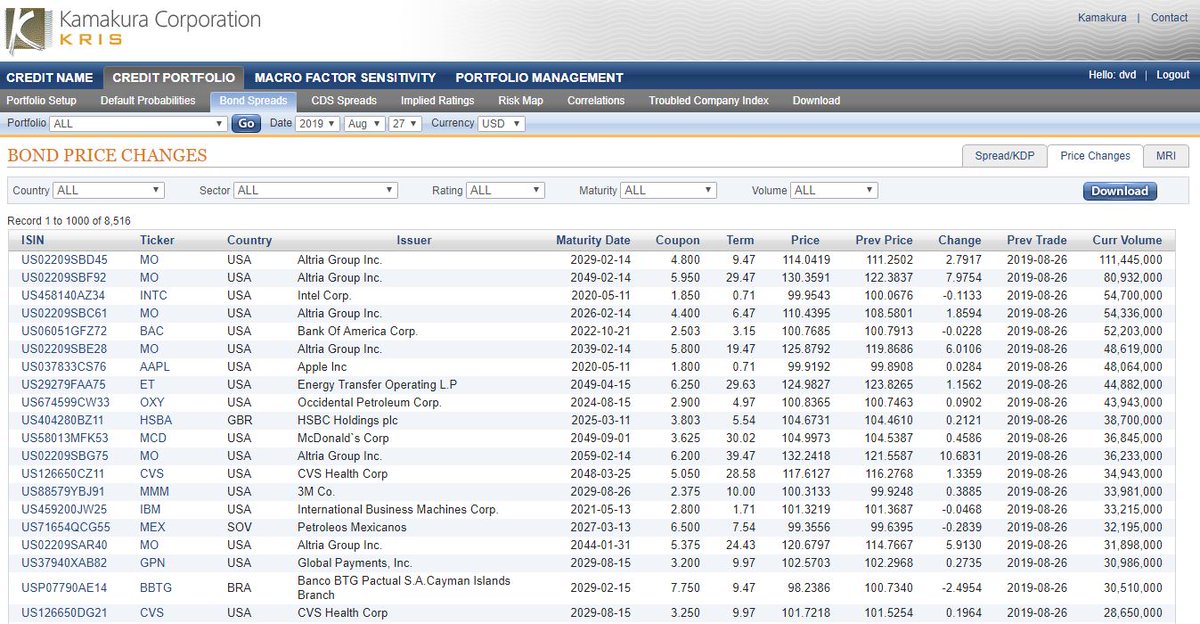Click ticker MCD
The width and height of the screenshot is (1200, 624).
[153, 438]
